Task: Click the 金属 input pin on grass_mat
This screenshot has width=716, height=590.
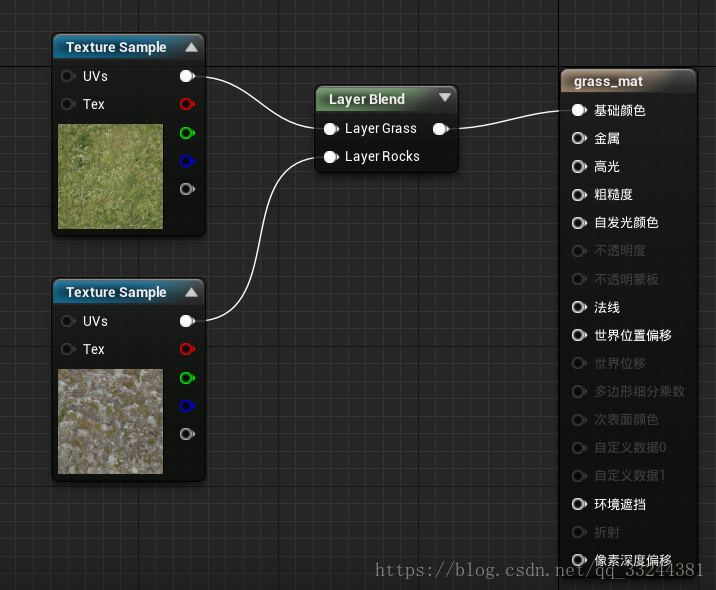Action: click(x=579, y=138)
